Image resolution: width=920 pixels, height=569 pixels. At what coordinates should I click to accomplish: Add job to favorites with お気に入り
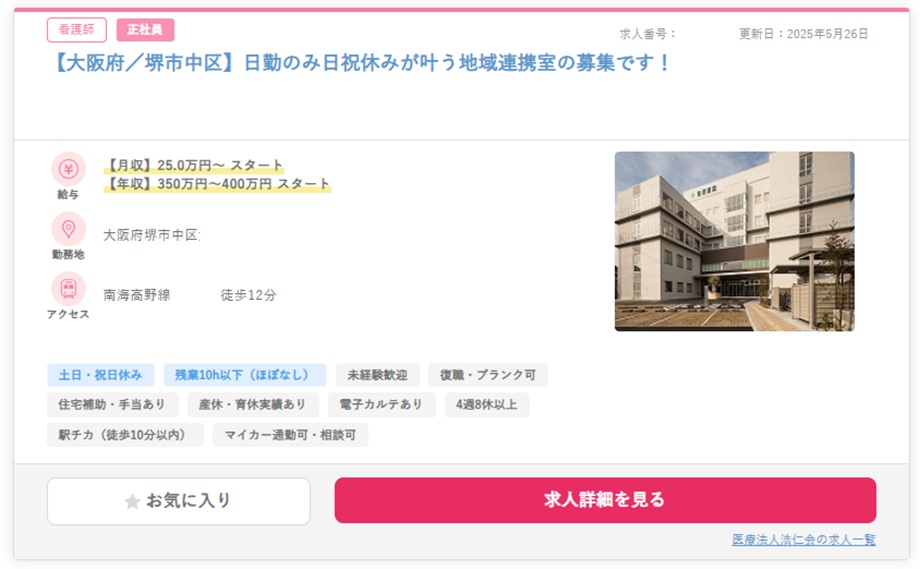pos(179,501)
